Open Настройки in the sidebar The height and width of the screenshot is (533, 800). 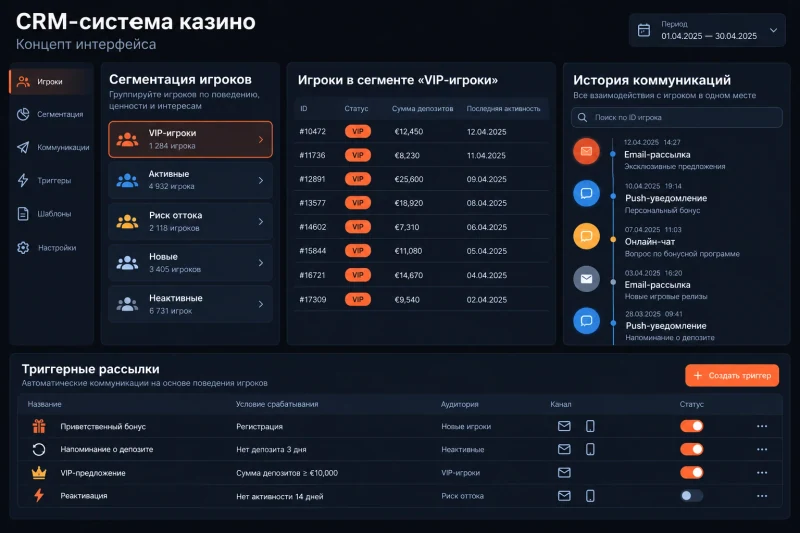(x=47, y=248)
